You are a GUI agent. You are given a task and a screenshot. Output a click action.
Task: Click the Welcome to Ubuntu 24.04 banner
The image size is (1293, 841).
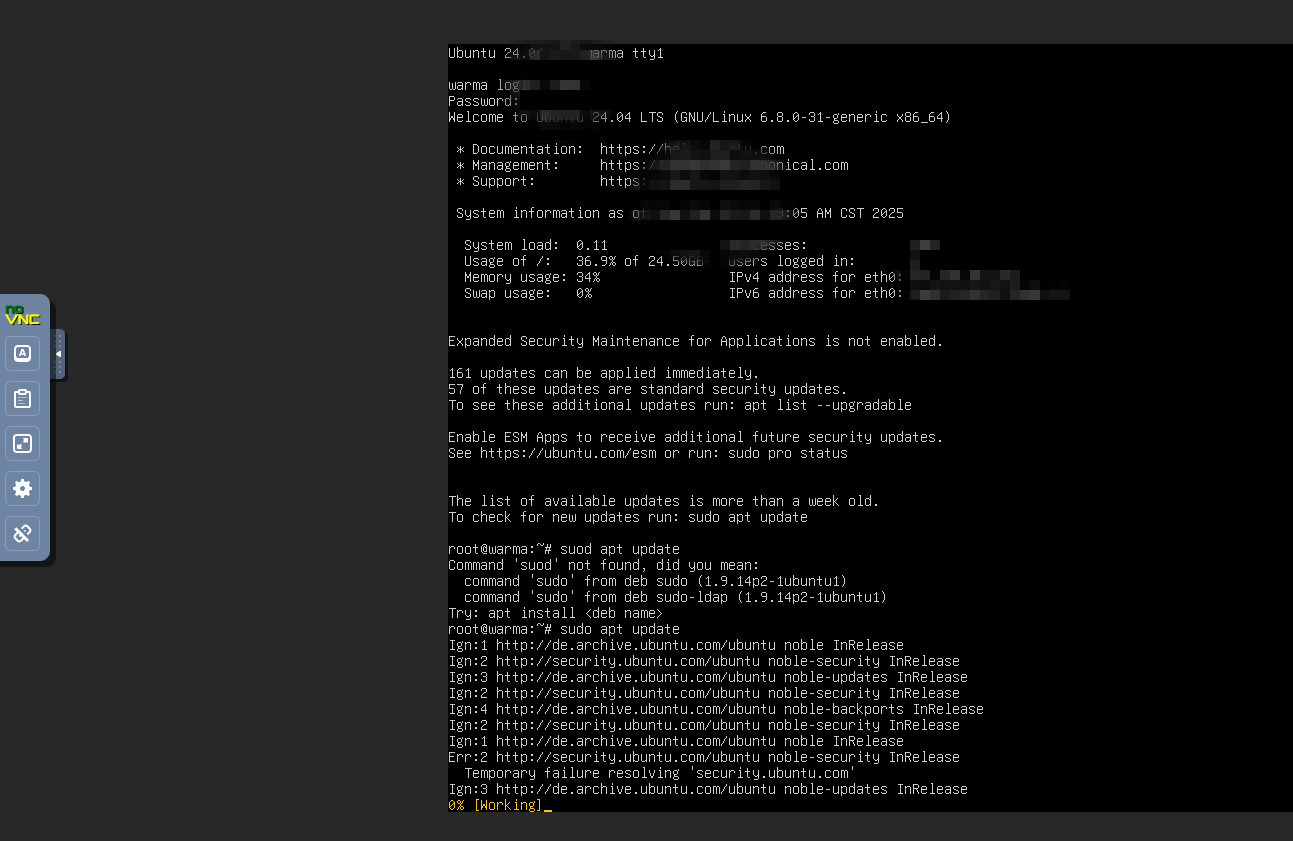697,116
